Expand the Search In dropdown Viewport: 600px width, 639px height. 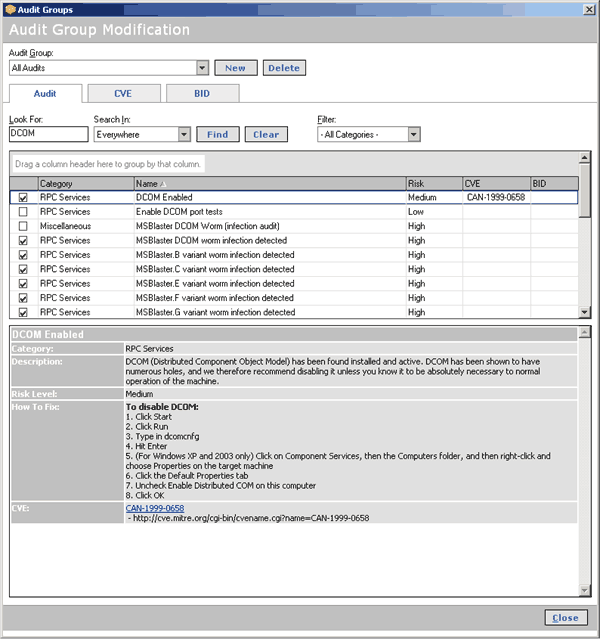183,134
